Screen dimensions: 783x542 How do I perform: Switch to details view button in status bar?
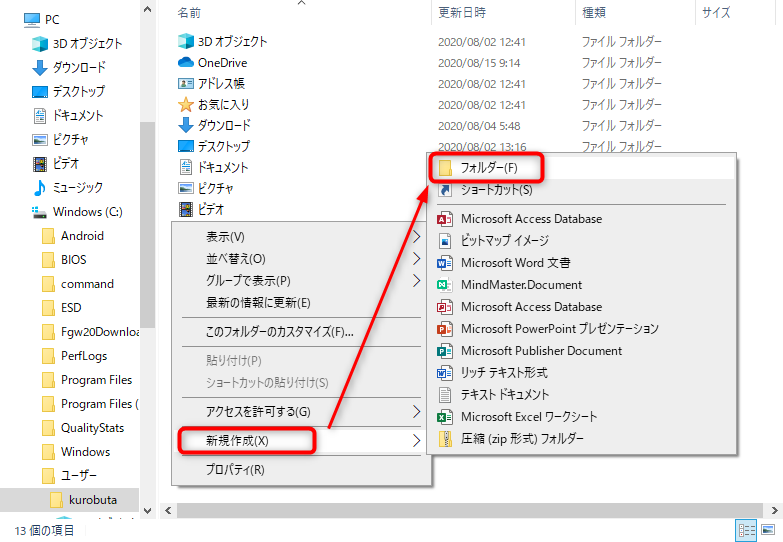(x=747, y=531)
